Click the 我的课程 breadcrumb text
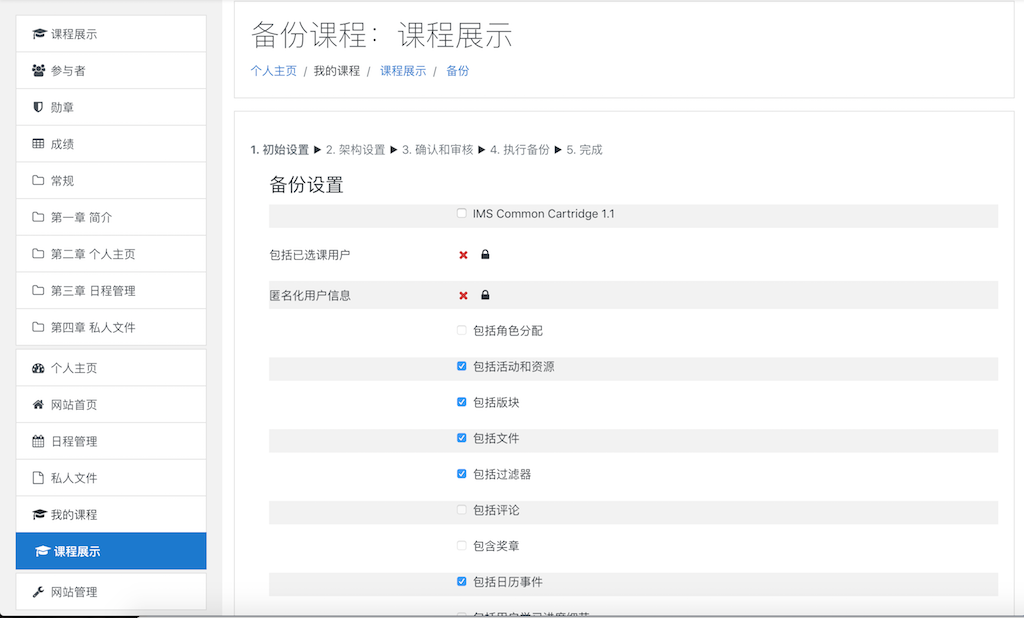This screenshot has width=1024, height=618. coord(336,71)
